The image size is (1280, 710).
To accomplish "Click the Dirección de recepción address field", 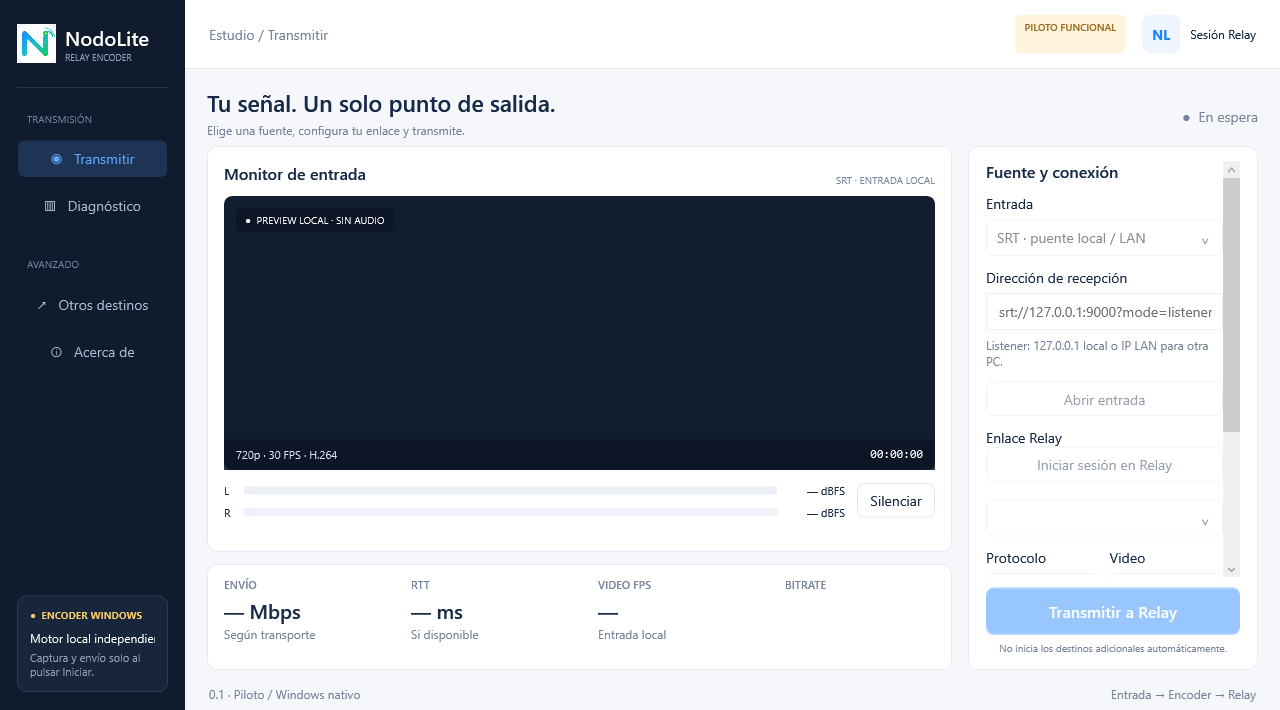I will point(1104,312).
